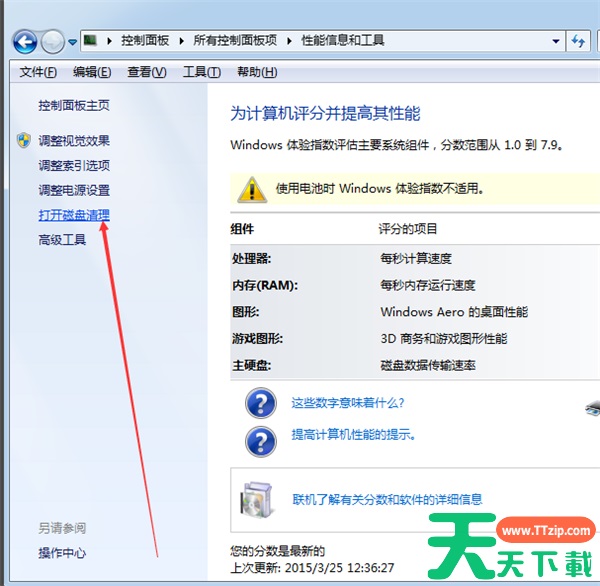Select 控制面板 in the address breadcrumb
This screenshot has width=600, height=586.
pos(145,40)
